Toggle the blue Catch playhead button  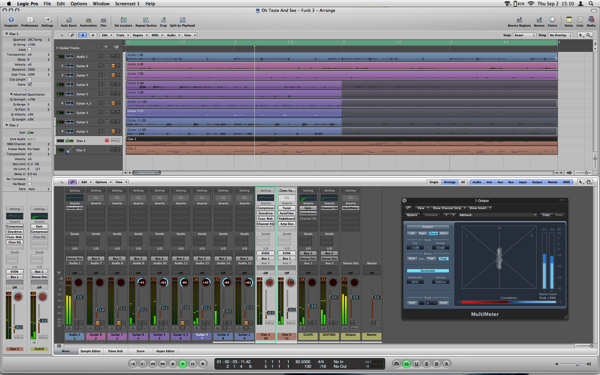pos(82,35)
